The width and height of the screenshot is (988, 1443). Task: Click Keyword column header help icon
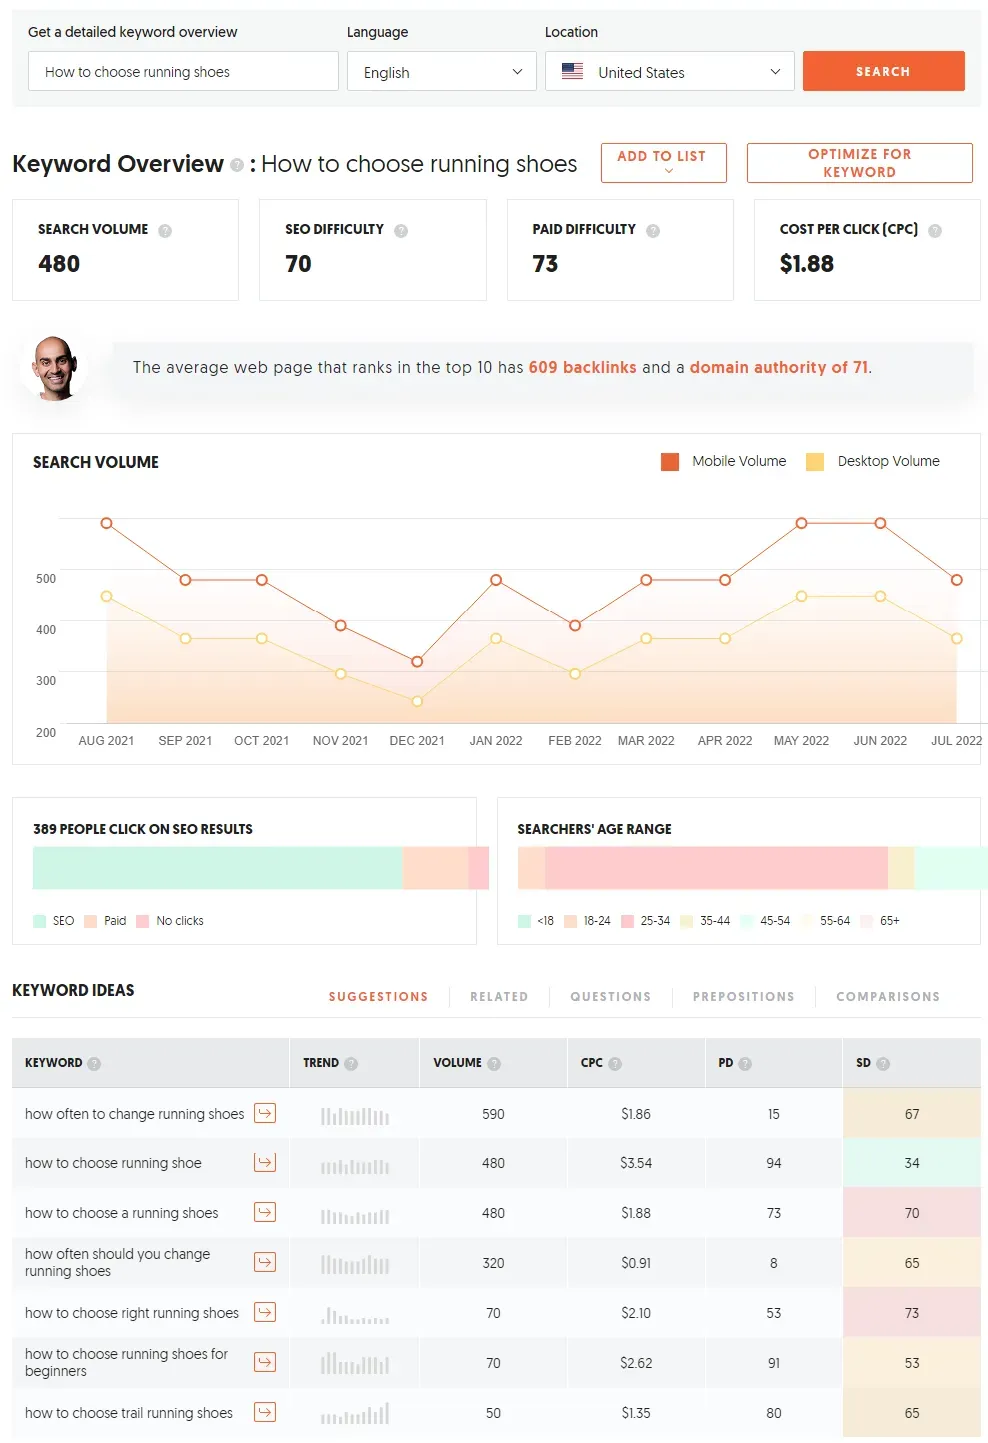coord(94,1064)
